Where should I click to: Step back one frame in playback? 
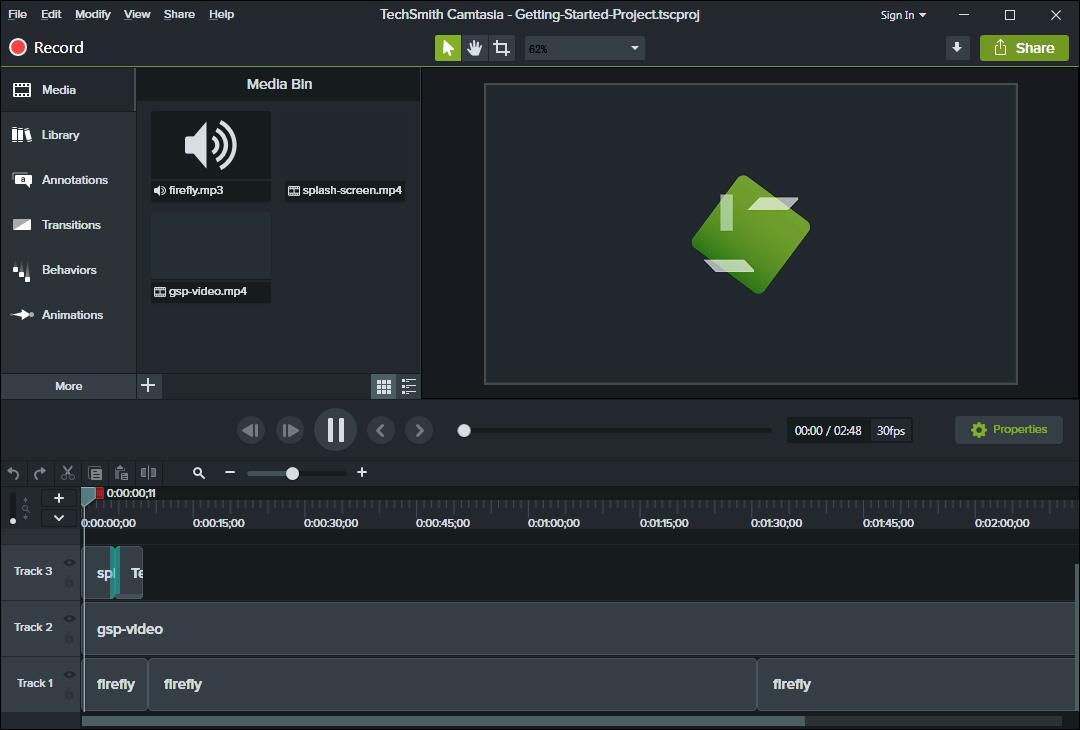point(251,430)
